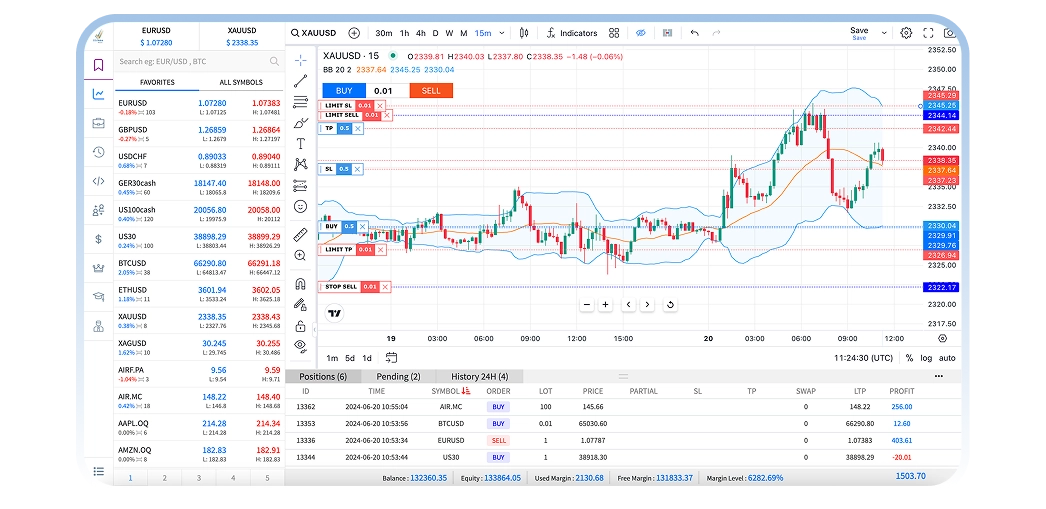Image resolution: width=1046 pixels, height=509 pixels.
Task: Expand the timeframe interval dropdown arrow
Action: [500, 33]
